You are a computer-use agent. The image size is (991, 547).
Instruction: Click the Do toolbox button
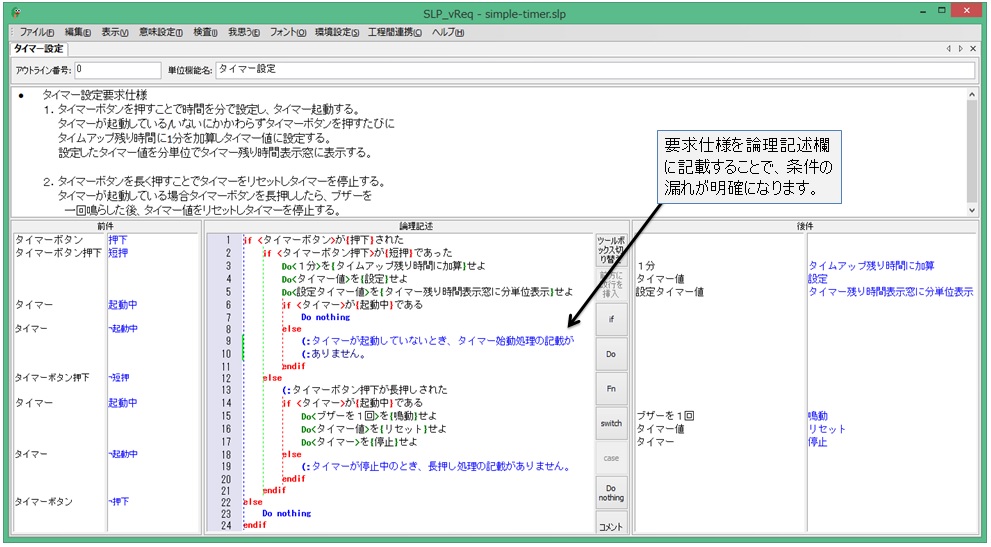coord(611,354)
